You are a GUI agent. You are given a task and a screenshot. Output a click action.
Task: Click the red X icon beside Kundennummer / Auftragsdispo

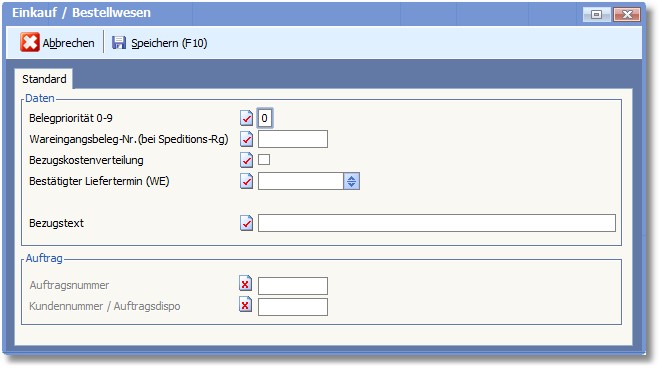pos(246,305)
